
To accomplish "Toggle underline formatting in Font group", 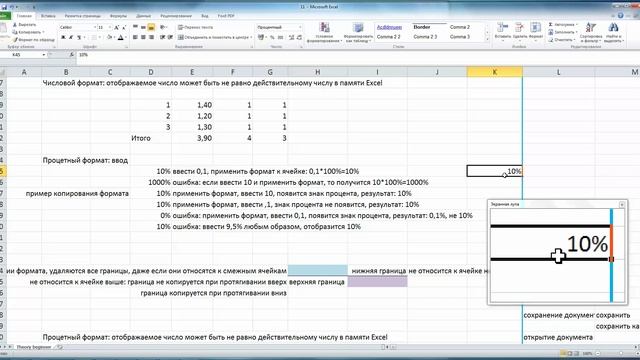I will [79, 38].
